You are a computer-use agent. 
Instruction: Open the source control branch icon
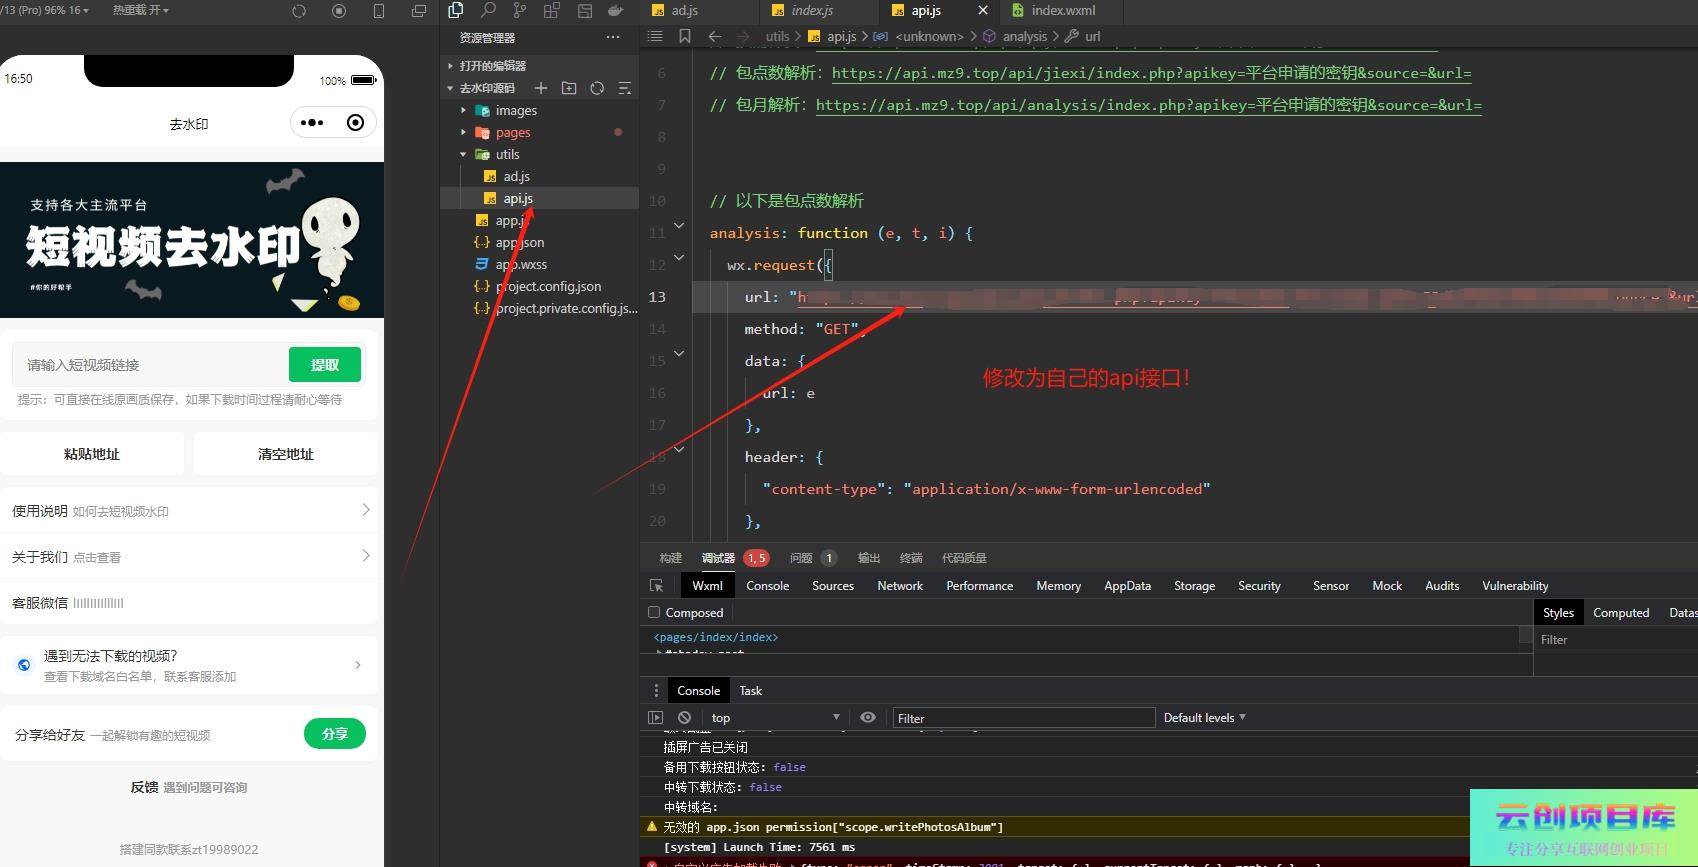[x=519, y=11]
